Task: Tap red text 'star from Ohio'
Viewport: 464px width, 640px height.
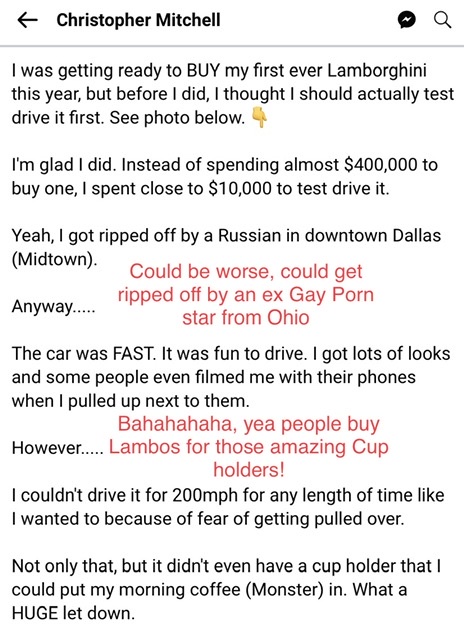Action: [x=246, y=318]
